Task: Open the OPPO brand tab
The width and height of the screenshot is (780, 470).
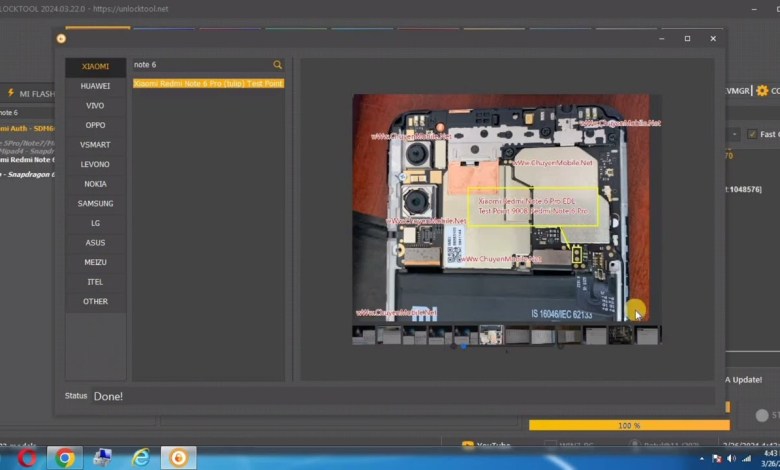Action: pyautogui.click(x=96, y=125)
